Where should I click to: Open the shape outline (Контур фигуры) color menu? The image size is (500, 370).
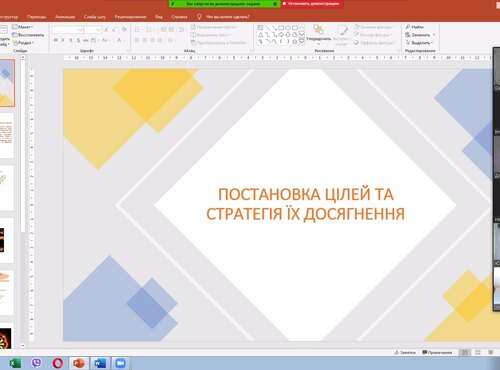pos(373,35)
